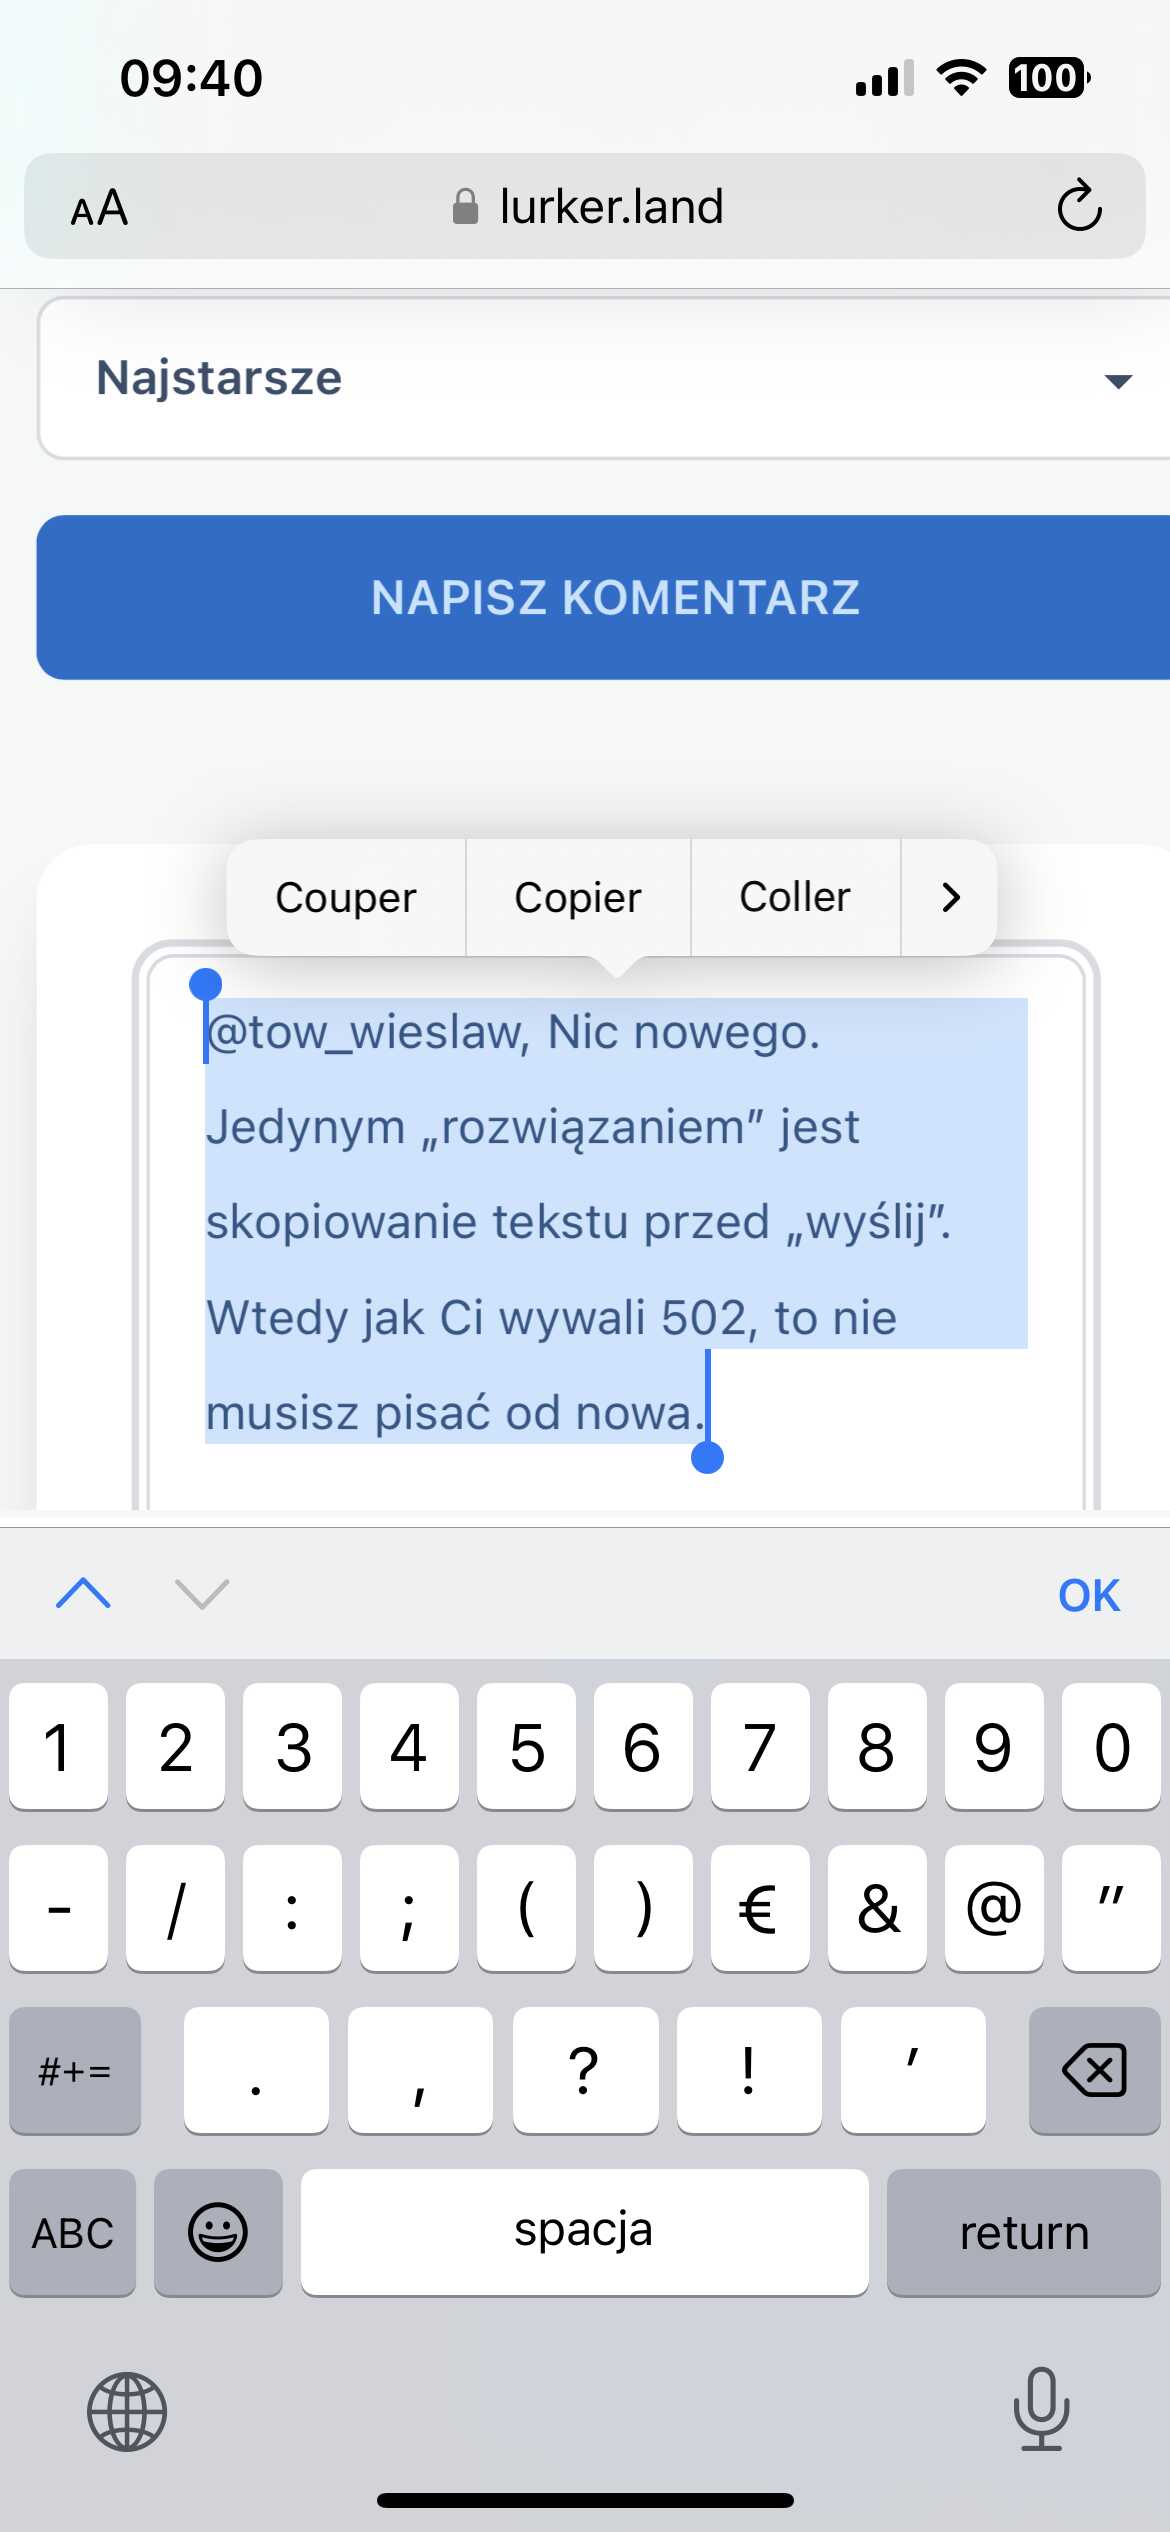This screenshot has height=2532, width=1170.
Task: Choose Copier in the text context menu
Action: pyautogui.click(x=578, y=897)
